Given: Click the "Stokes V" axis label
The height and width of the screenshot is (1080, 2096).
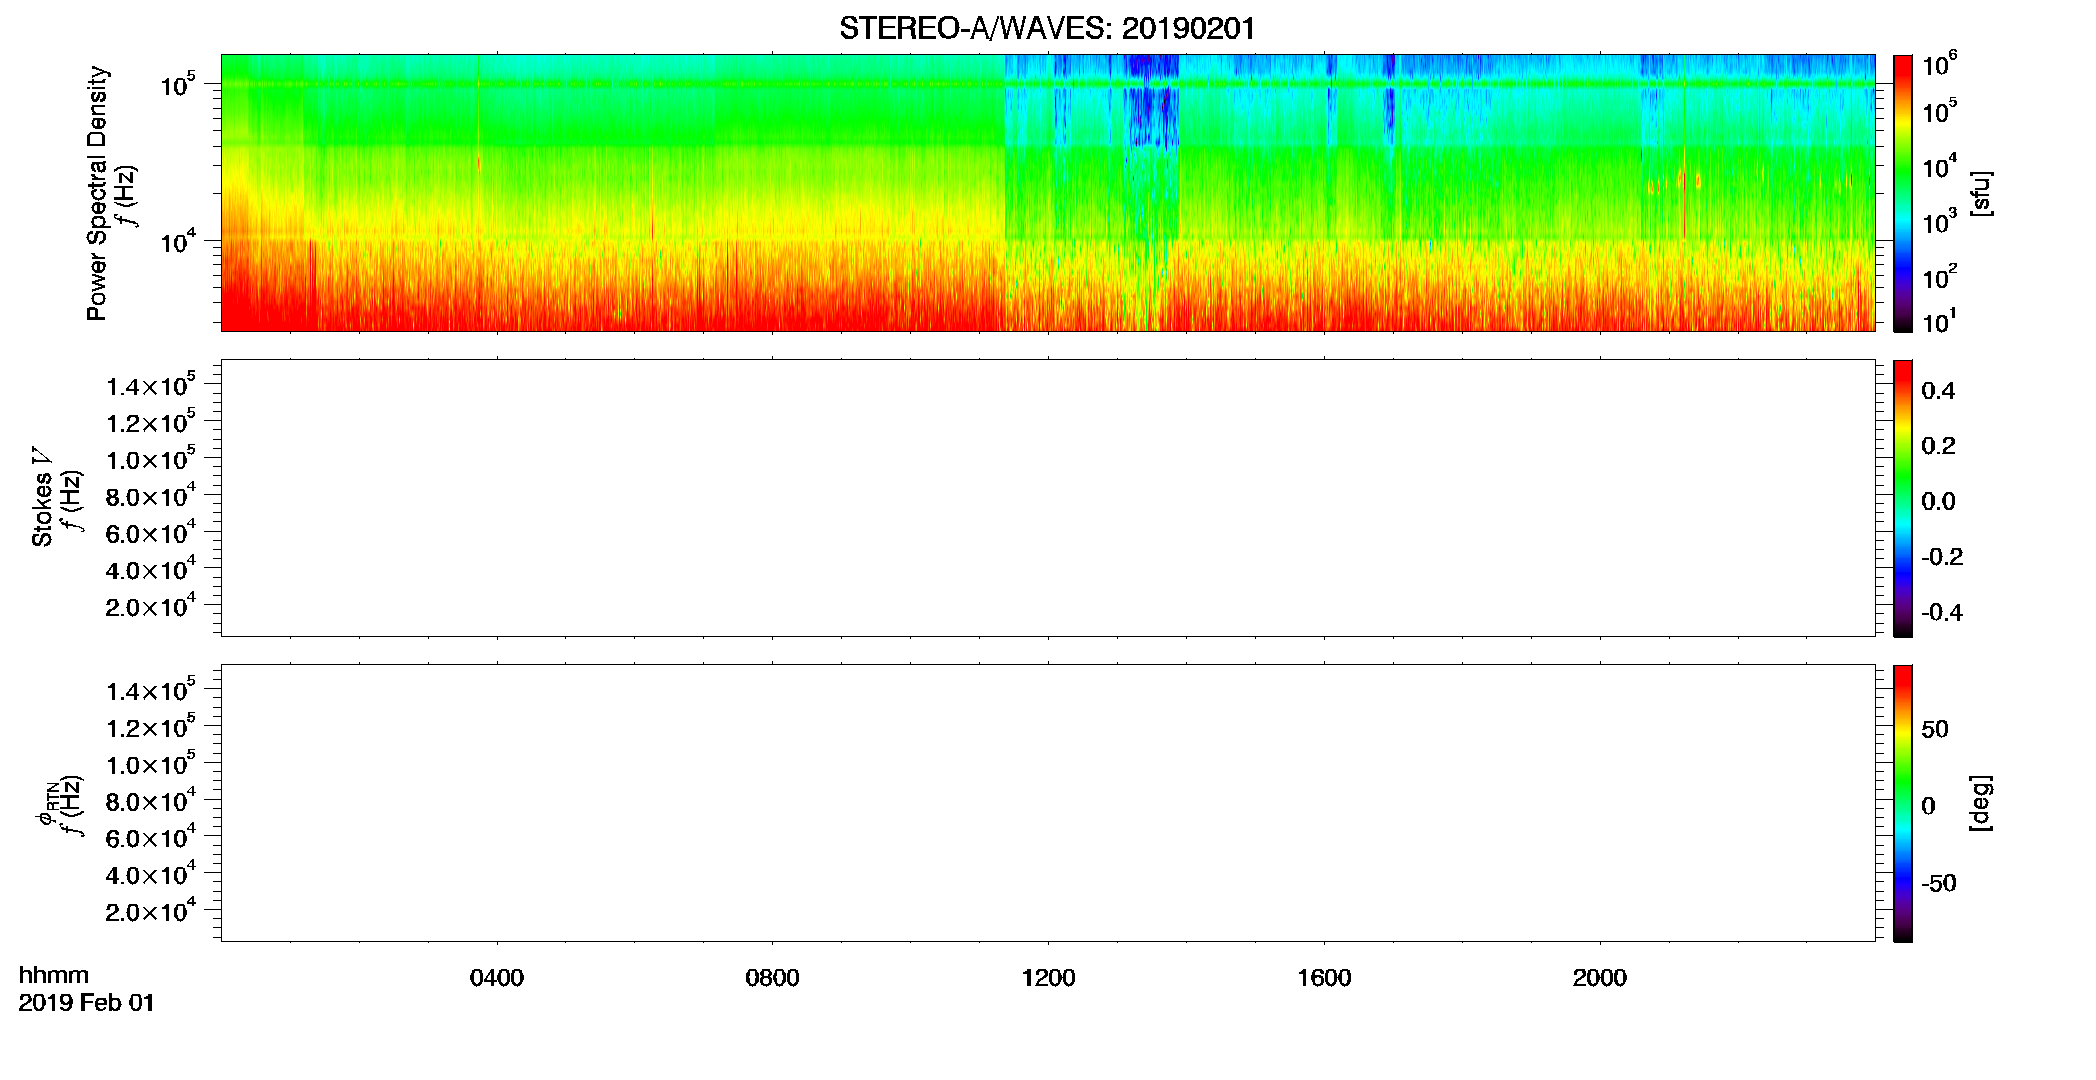Looking at the screenshot, I should click(x=42, y=497).
